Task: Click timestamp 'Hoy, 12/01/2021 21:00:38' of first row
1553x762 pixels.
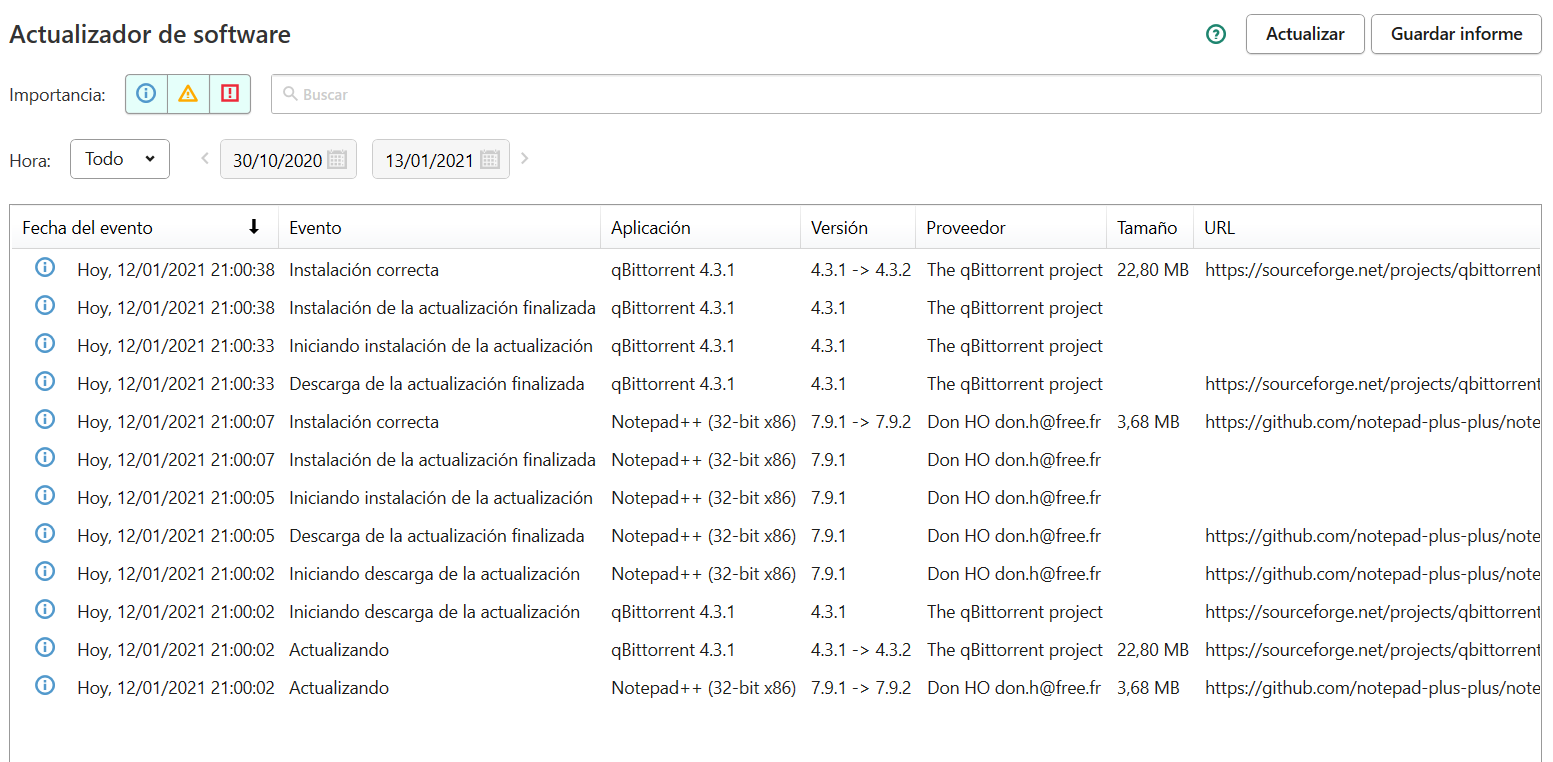Action: 176,270
